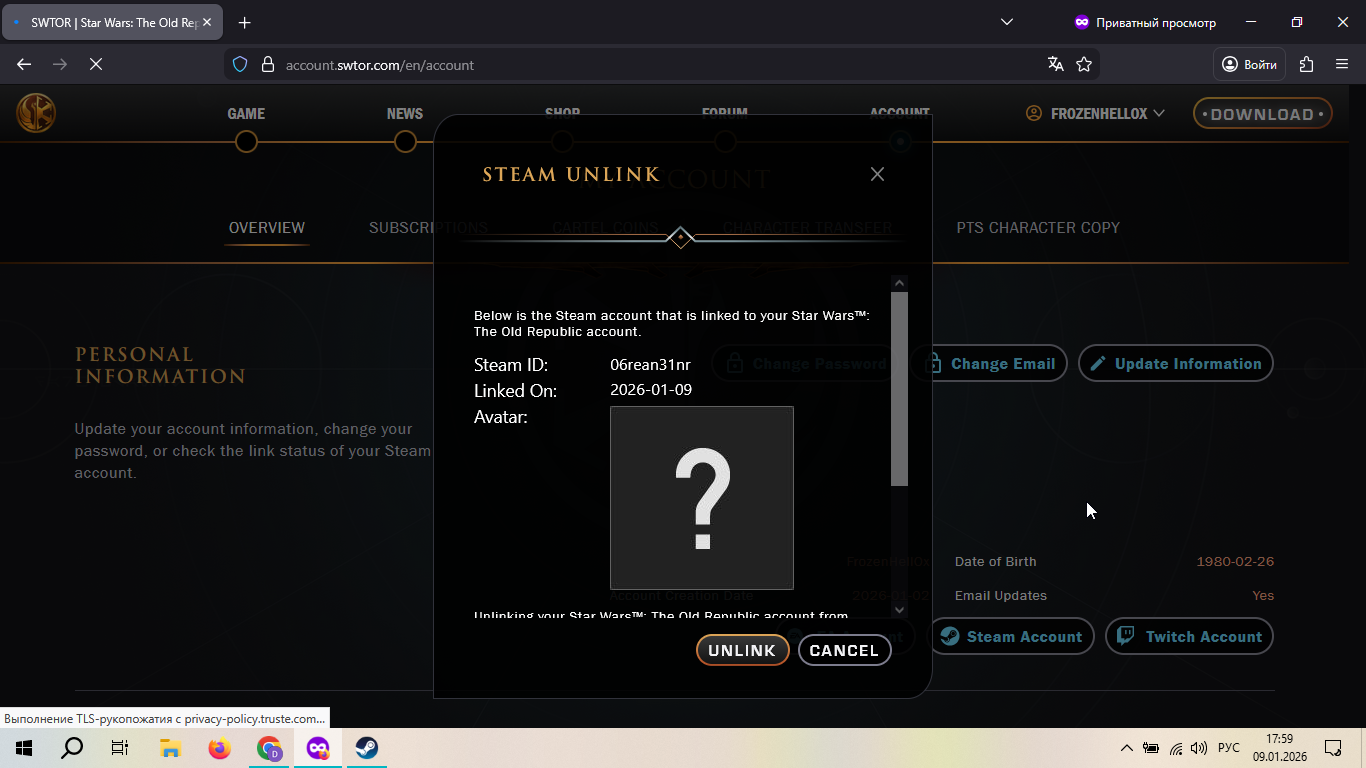Click the address bar URL field
Image resolution: width=1366 pixels, height=768 pixels.
(x=660, y=64)
